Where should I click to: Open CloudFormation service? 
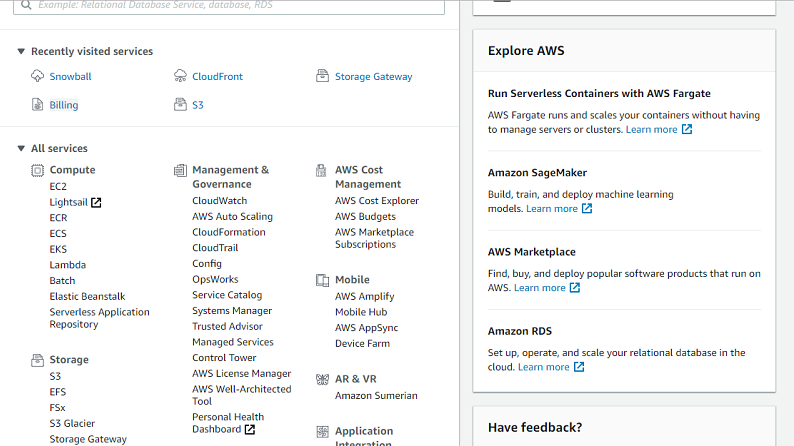[x=229, y=232]
